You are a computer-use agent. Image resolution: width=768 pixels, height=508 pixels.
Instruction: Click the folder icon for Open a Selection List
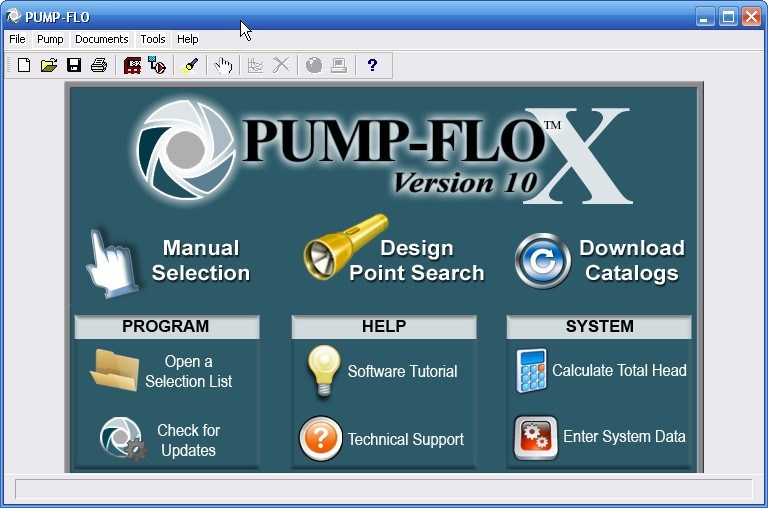point(115,370)
